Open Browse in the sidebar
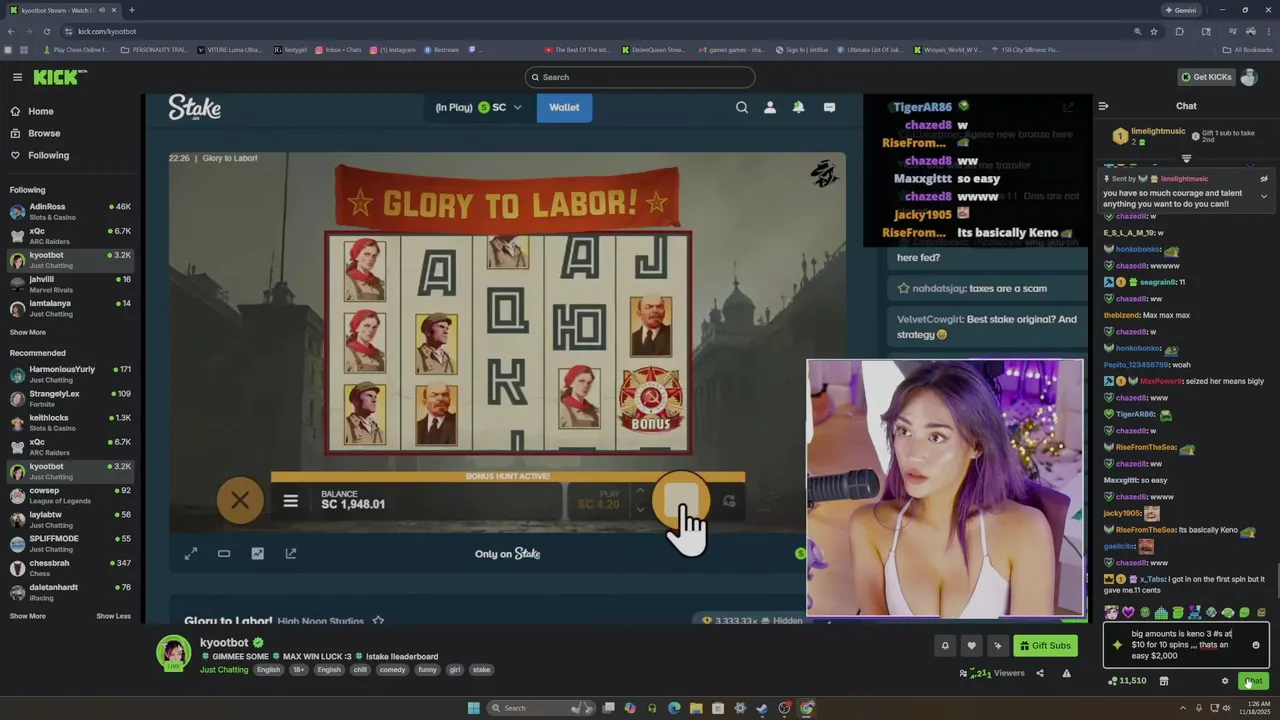This screenshot has width=1280, height=720. 44,133
